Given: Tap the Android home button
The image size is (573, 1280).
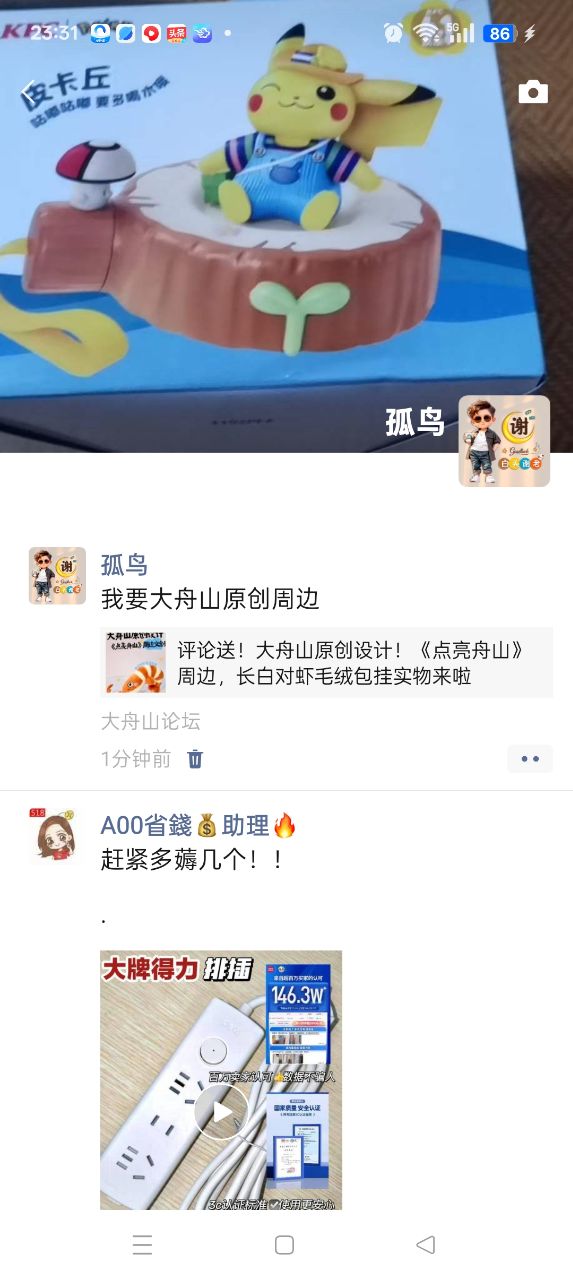Looking at the screenshot, I should (x=284, y=1244).
